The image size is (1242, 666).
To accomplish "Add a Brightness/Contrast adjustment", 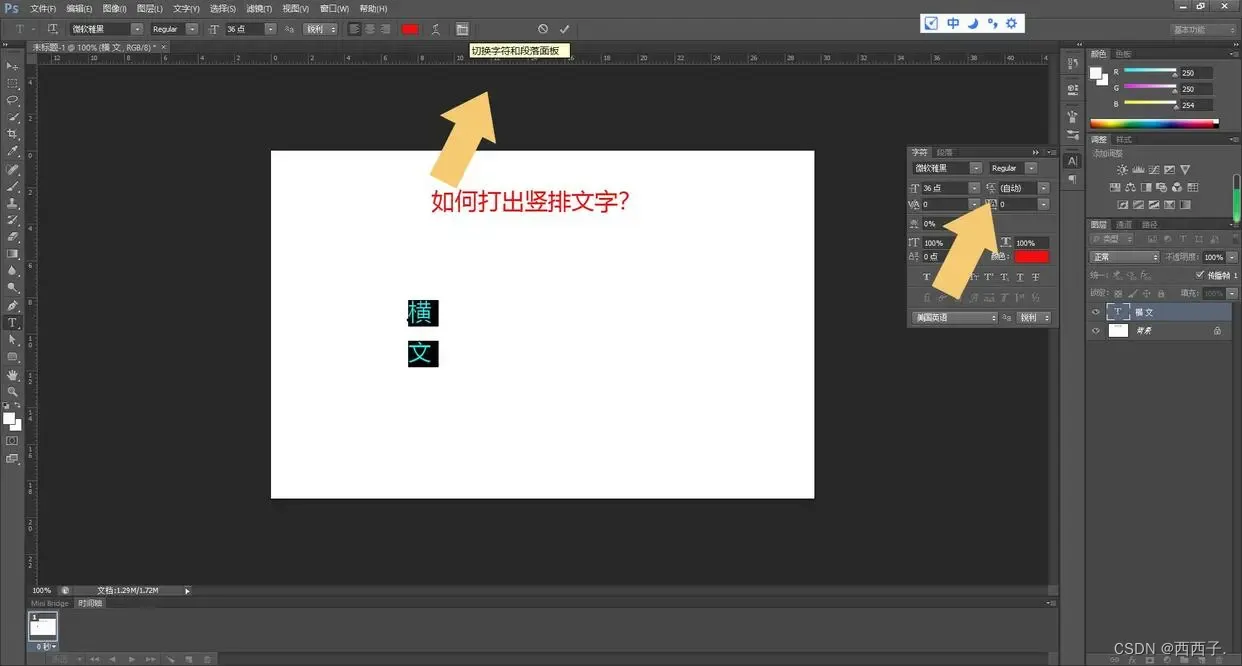I will pyautogui.click(x=1122, y=170).
